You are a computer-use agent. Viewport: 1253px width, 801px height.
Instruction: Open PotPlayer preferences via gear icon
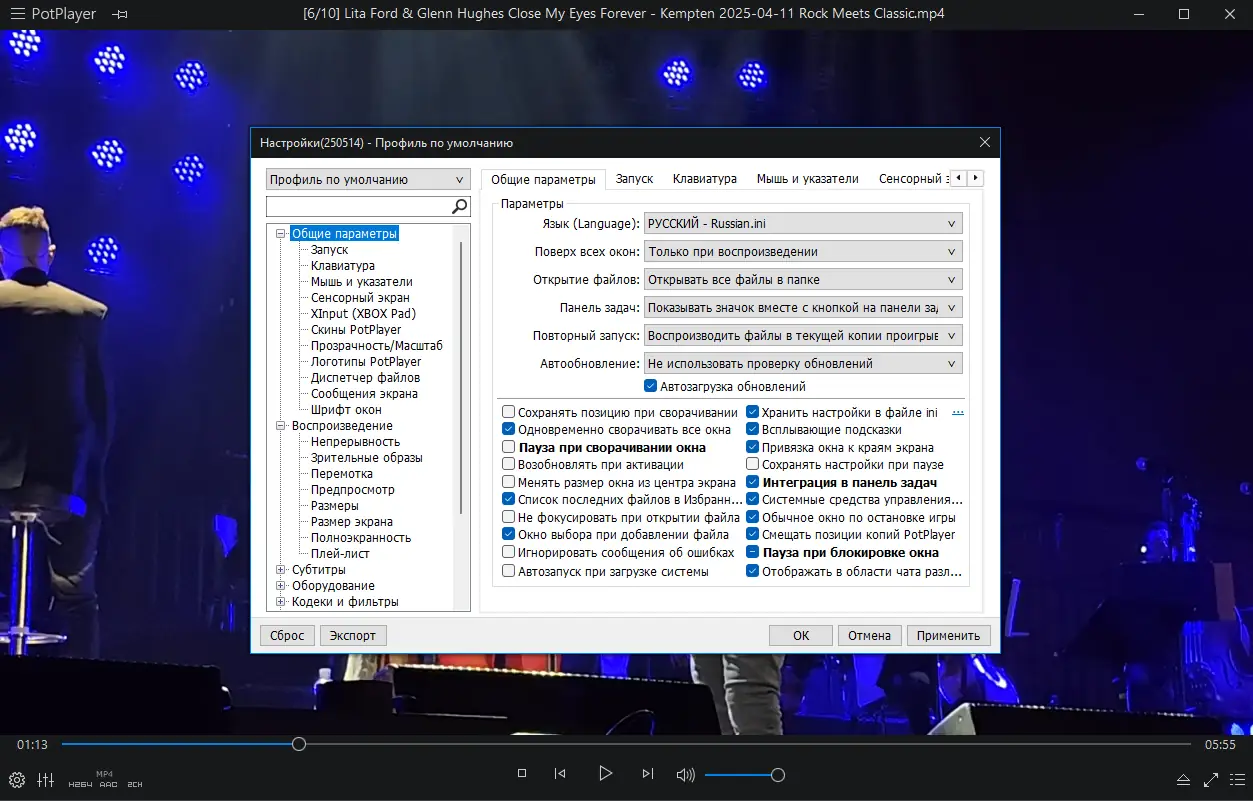click(x=16, y=779)
